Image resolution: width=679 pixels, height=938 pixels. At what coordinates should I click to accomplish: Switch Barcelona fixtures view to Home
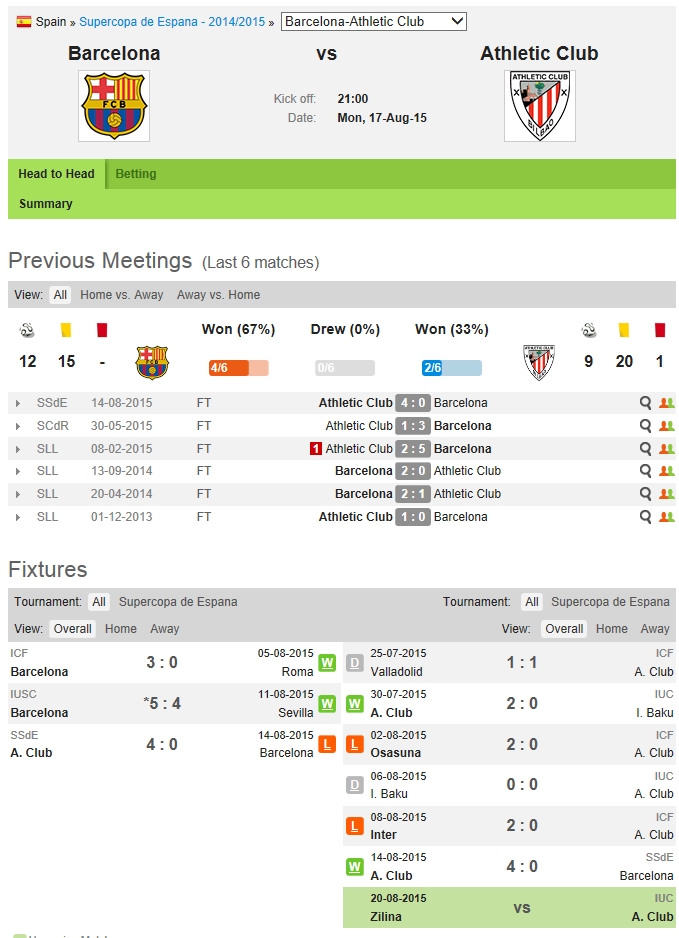pos(121,629)
